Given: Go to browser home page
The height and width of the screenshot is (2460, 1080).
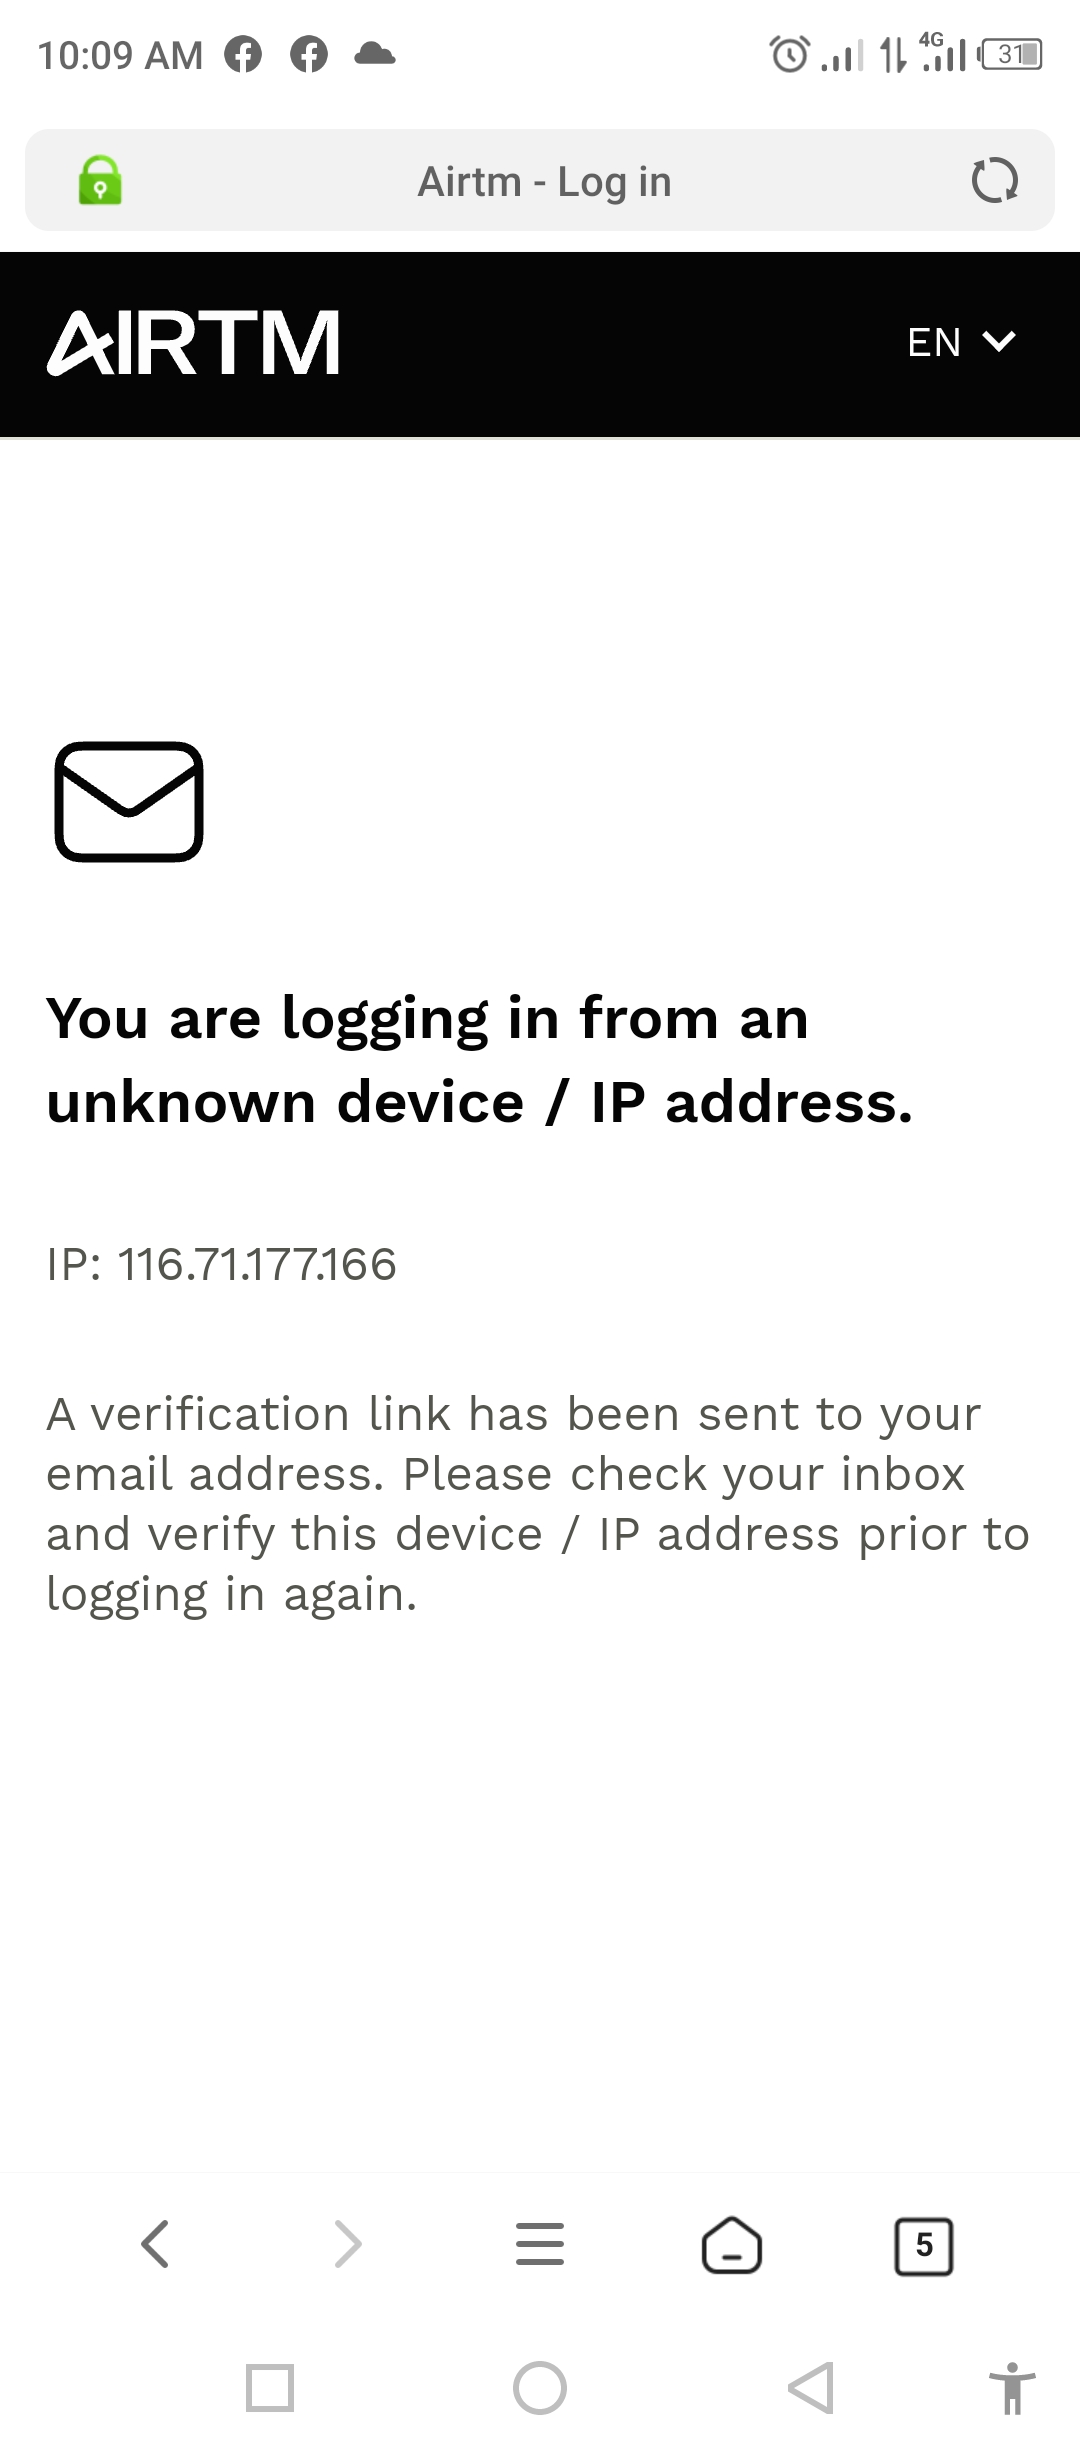Looking at the screenshot, I should coord(732,2244).
